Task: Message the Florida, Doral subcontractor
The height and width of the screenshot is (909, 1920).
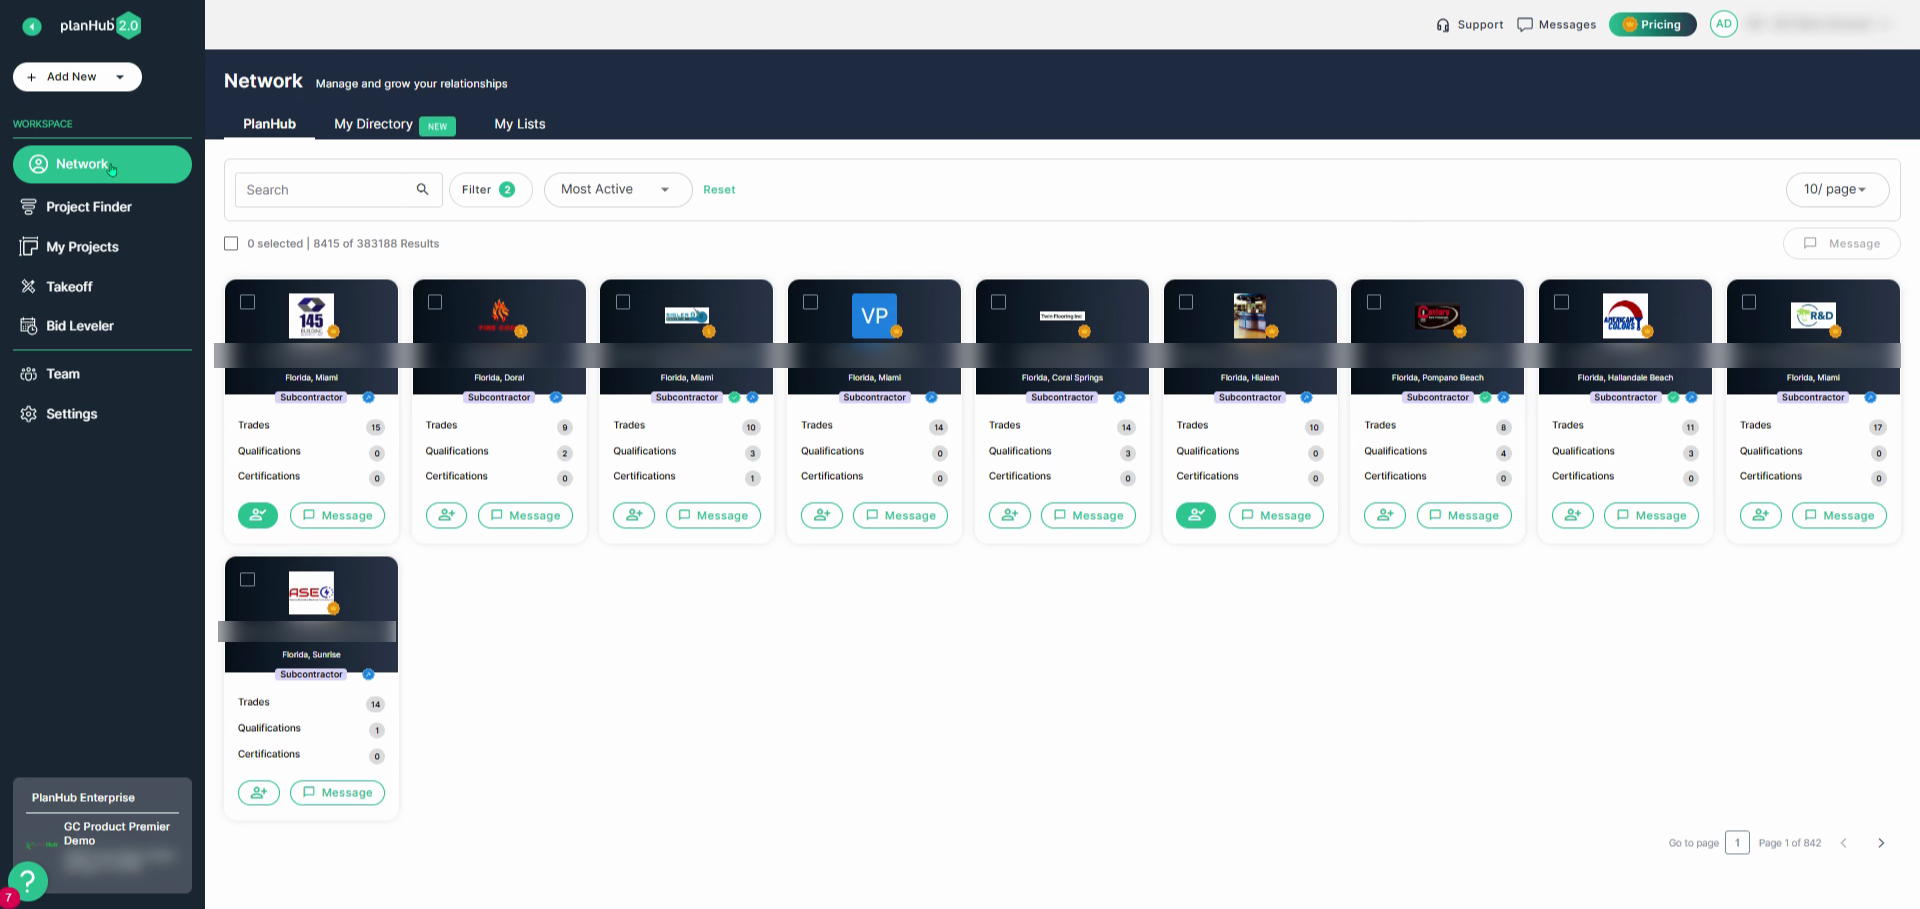Action: tap(525, 515)
